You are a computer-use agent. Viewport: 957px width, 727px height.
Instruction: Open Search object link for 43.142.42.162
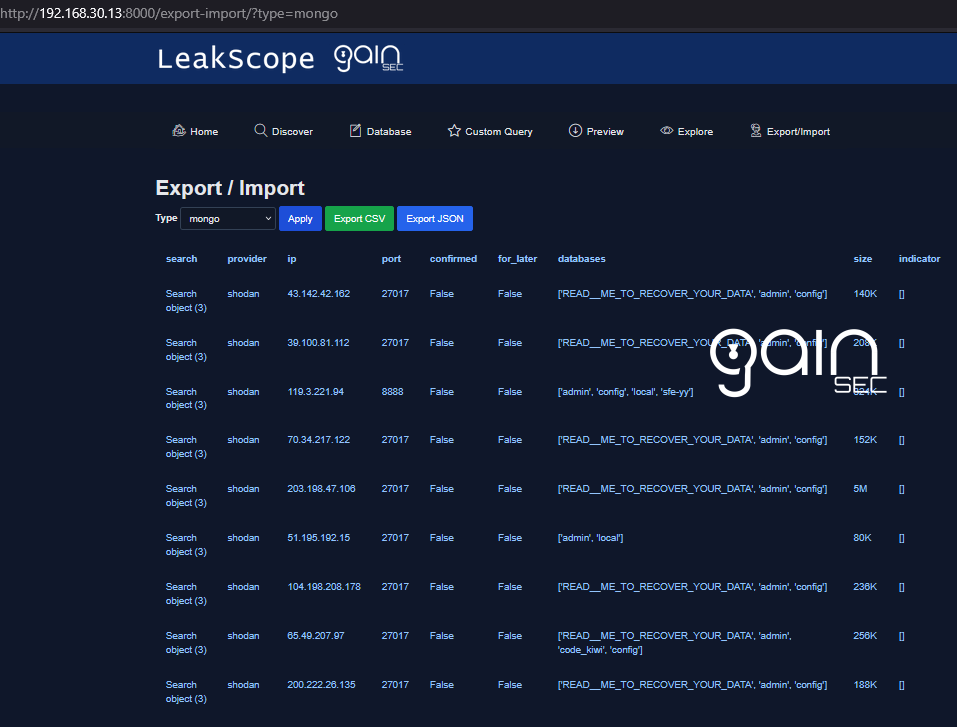click(186, 301)
